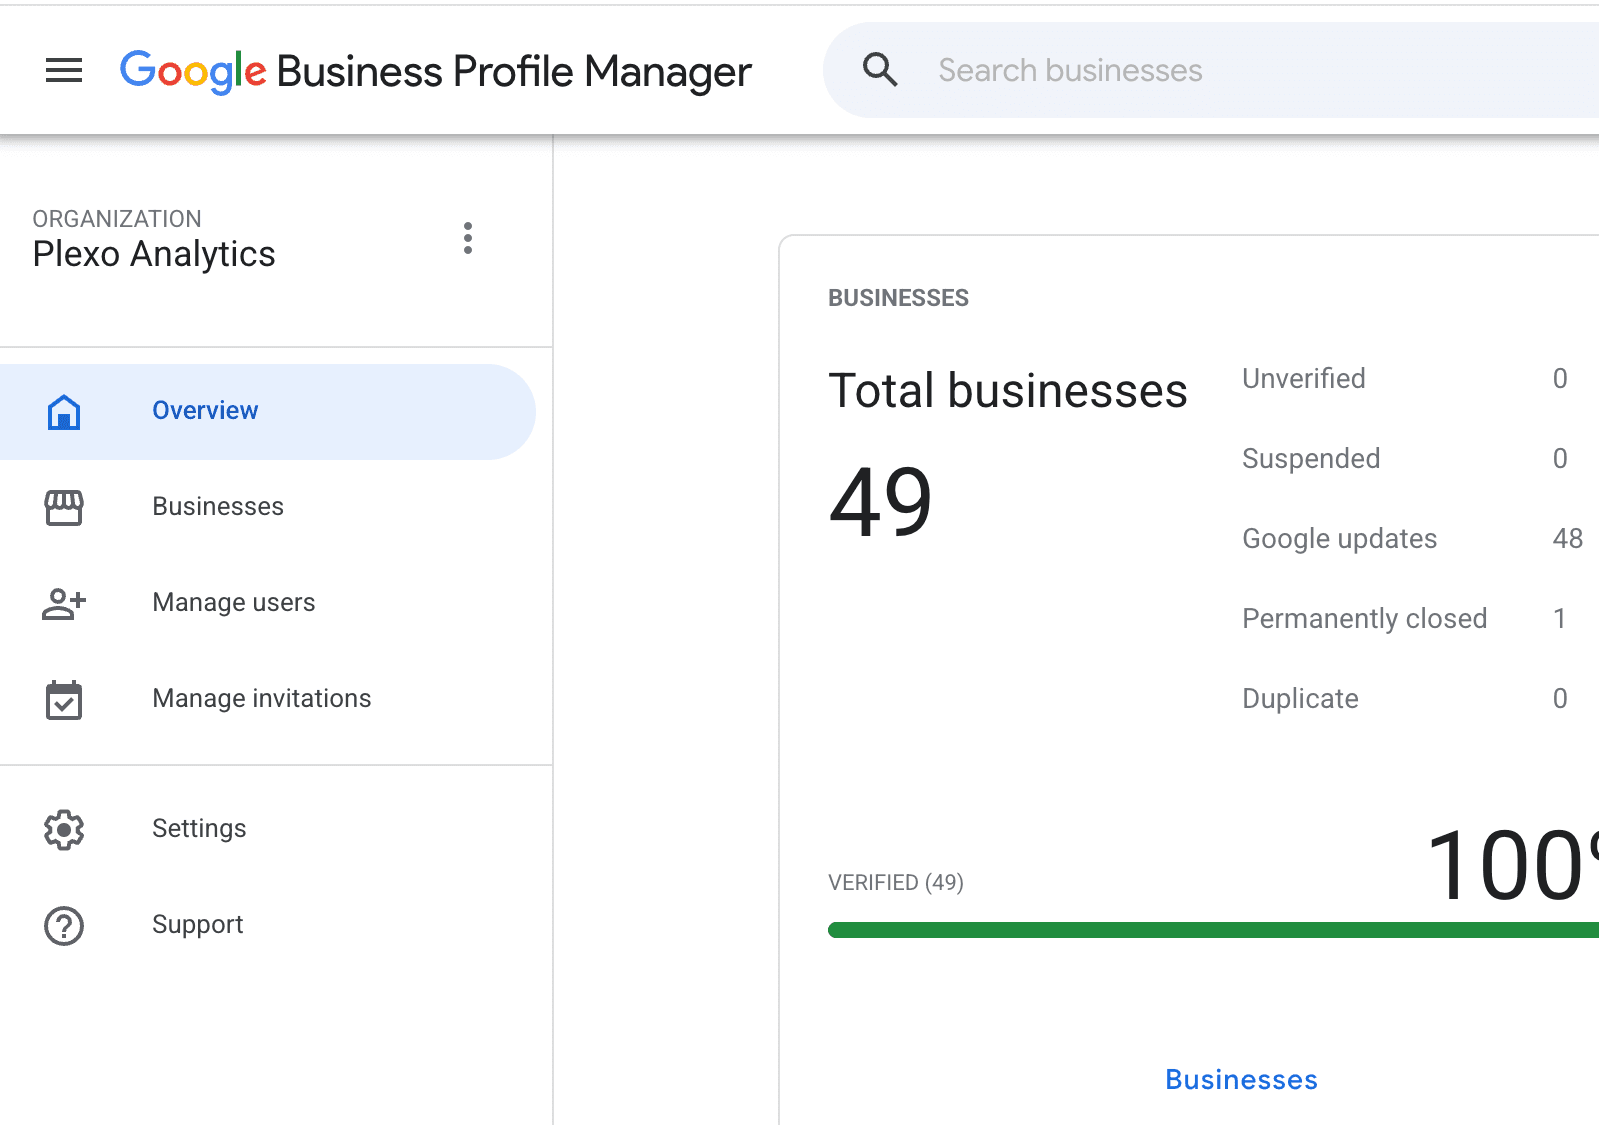1599x1125 pixels.
Task: Click the Suspended label
Action: click(x=1311, y=459)
